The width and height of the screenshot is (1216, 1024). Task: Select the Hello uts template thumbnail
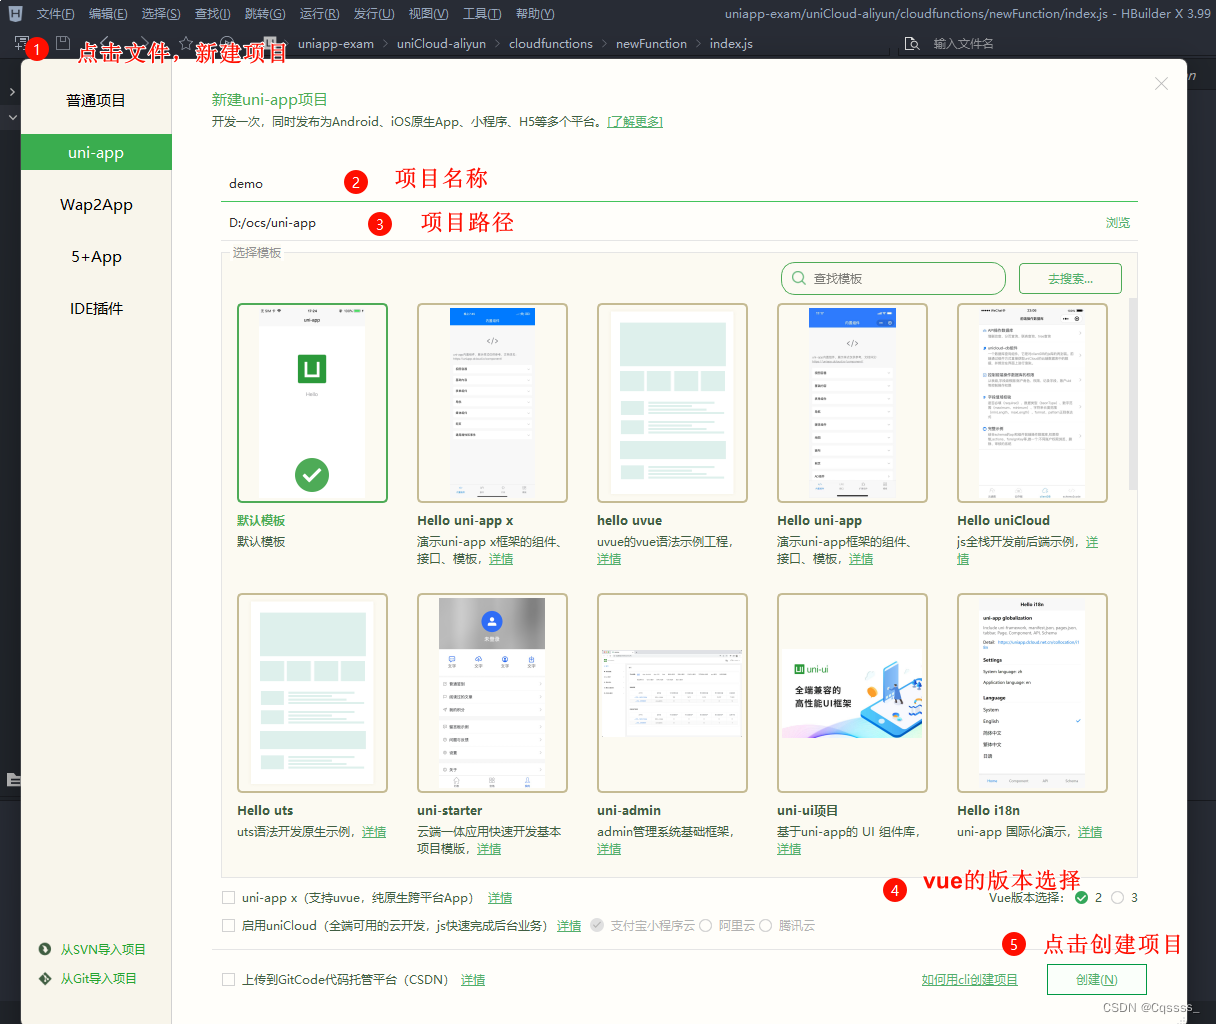coord(312,693)
